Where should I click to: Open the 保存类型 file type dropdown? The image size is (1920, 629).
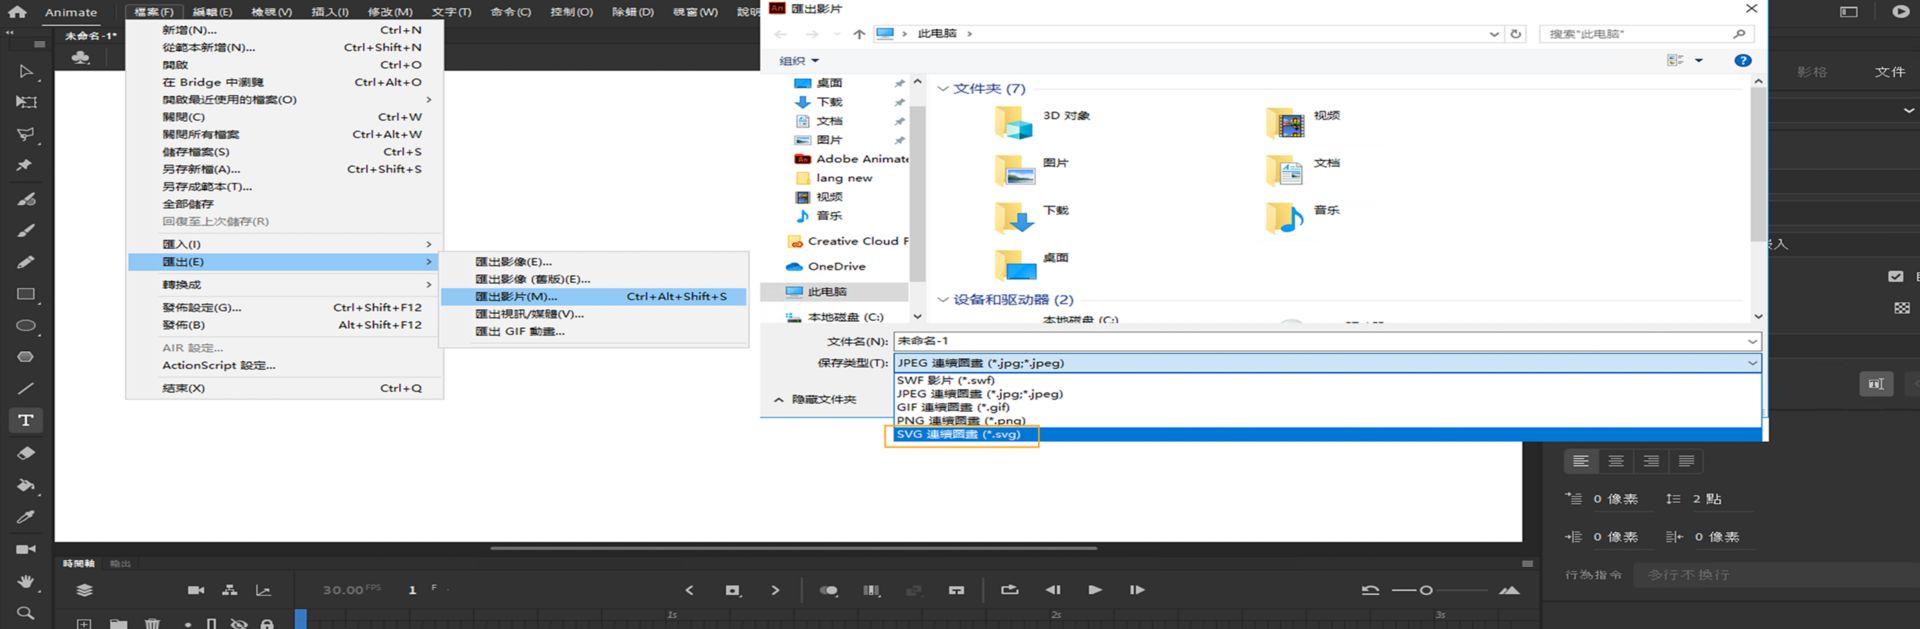click(1327, 363)
